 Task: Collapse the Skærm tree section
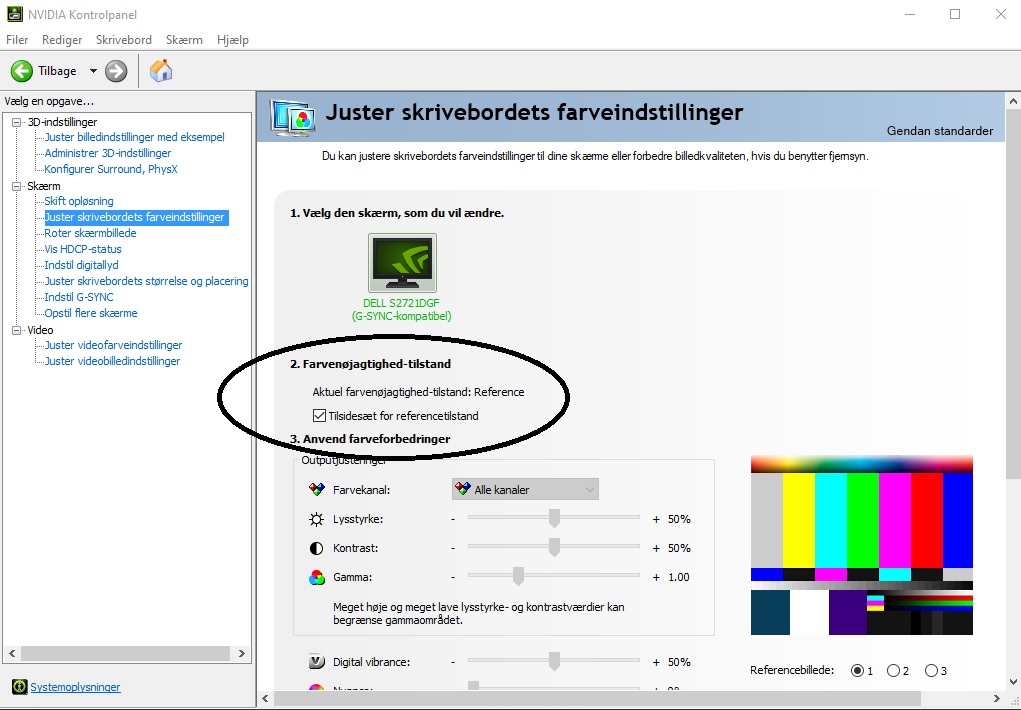coord(14,185)
